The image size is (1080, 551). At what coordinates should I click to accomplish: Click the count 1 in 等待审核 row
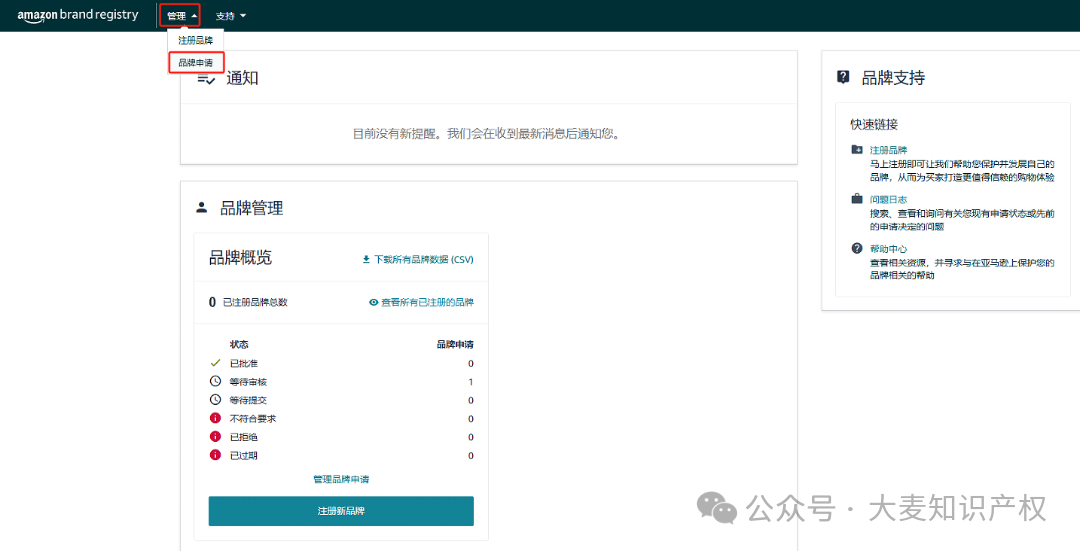[471, 382]
